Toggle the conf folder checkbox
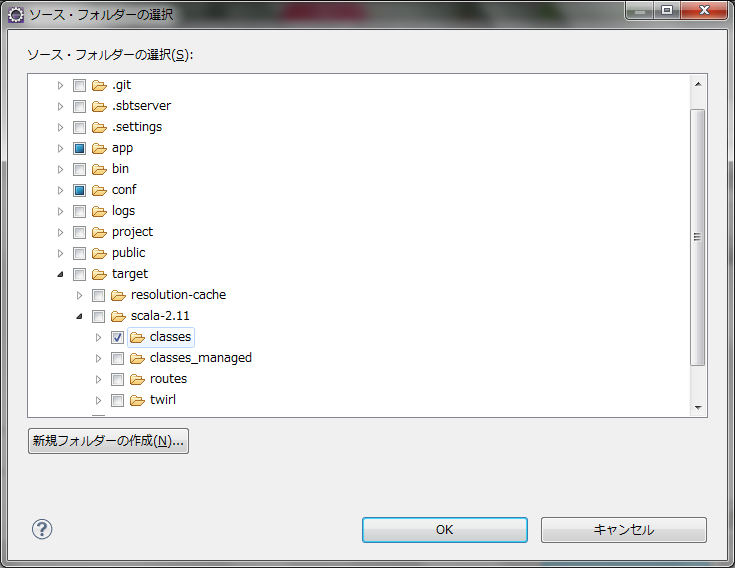Image resolution: width=735 pixels, height=568 pixels. (x=79, y=190)
